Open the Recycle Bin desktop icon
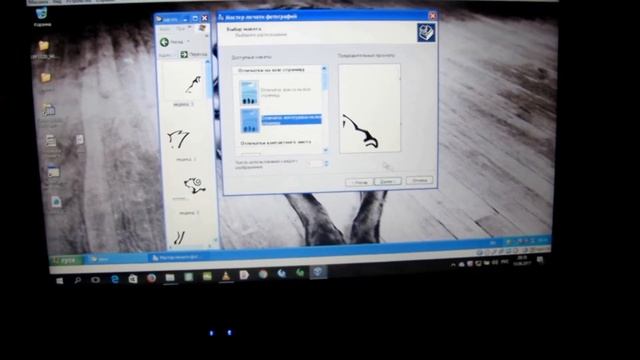The height and width of the screenshot is (360, 640). [x=41, y=14]
